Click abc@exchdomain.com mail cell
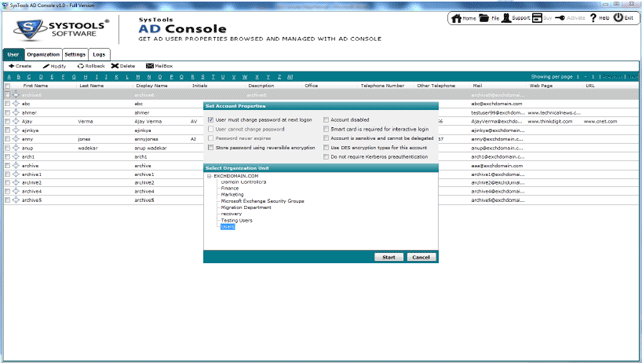 tap(497, 104)
